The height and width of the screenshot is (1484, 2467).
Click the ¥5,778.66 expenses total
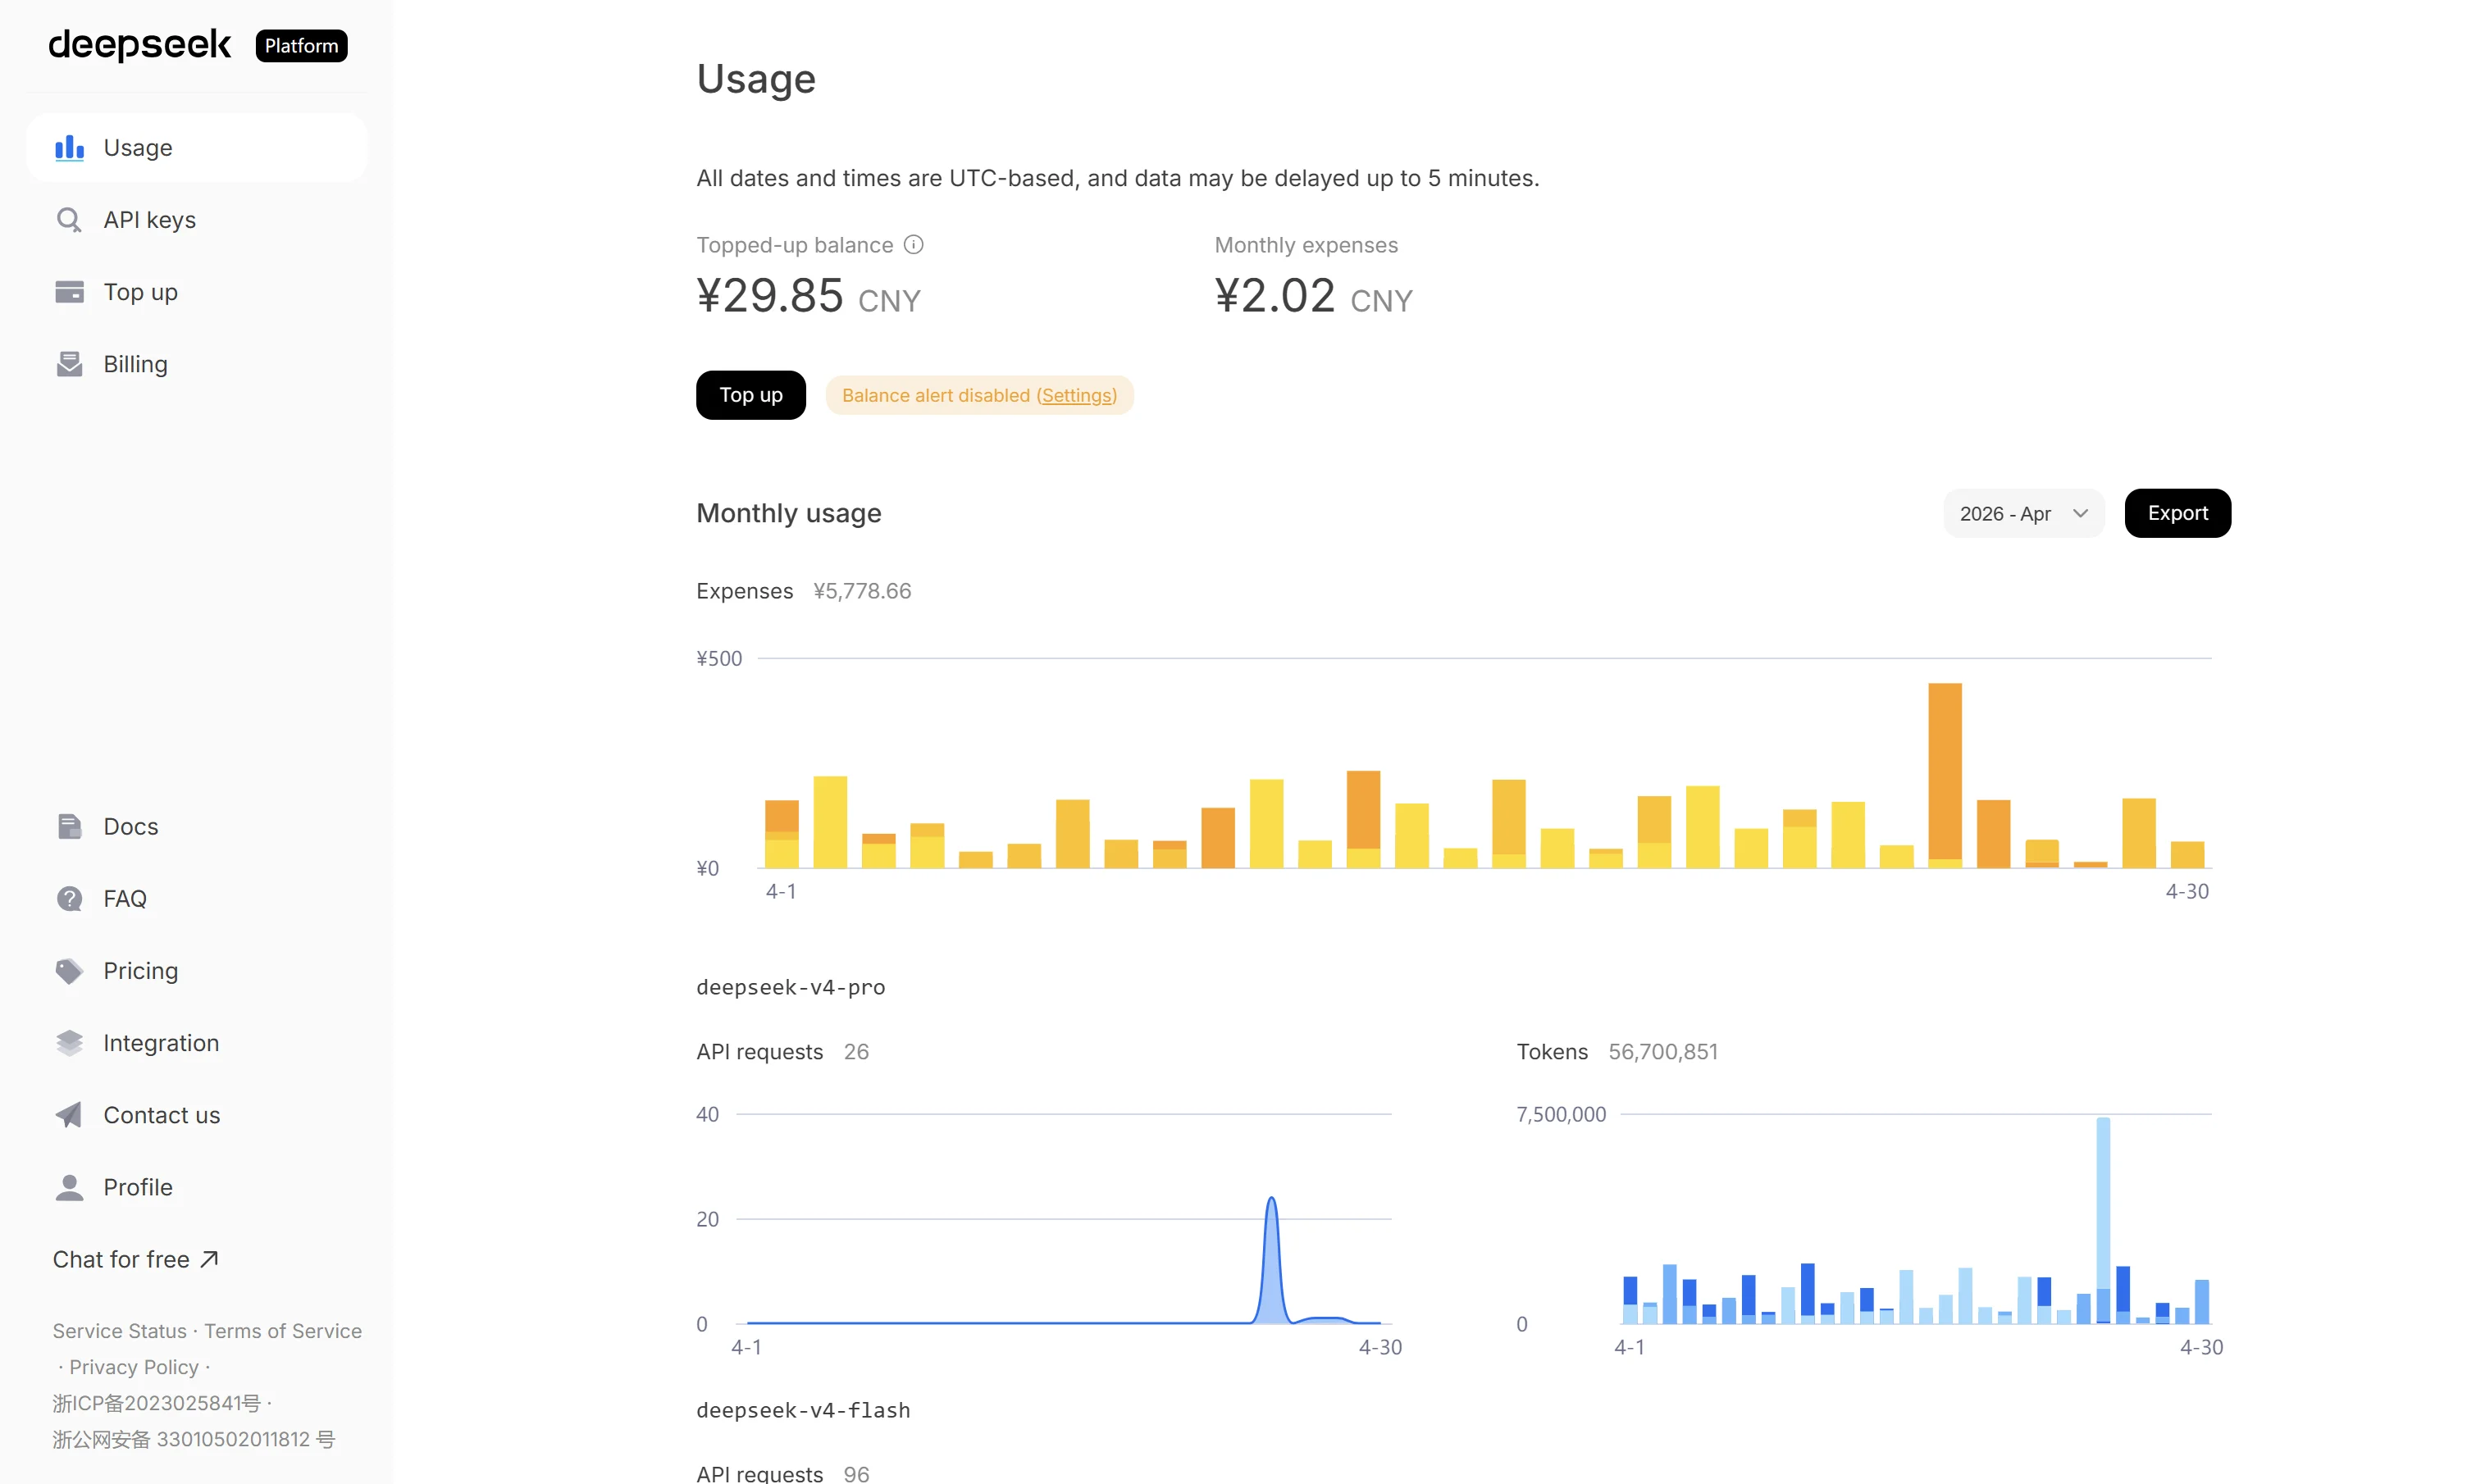pyautogui.click(x=862, y=591)
